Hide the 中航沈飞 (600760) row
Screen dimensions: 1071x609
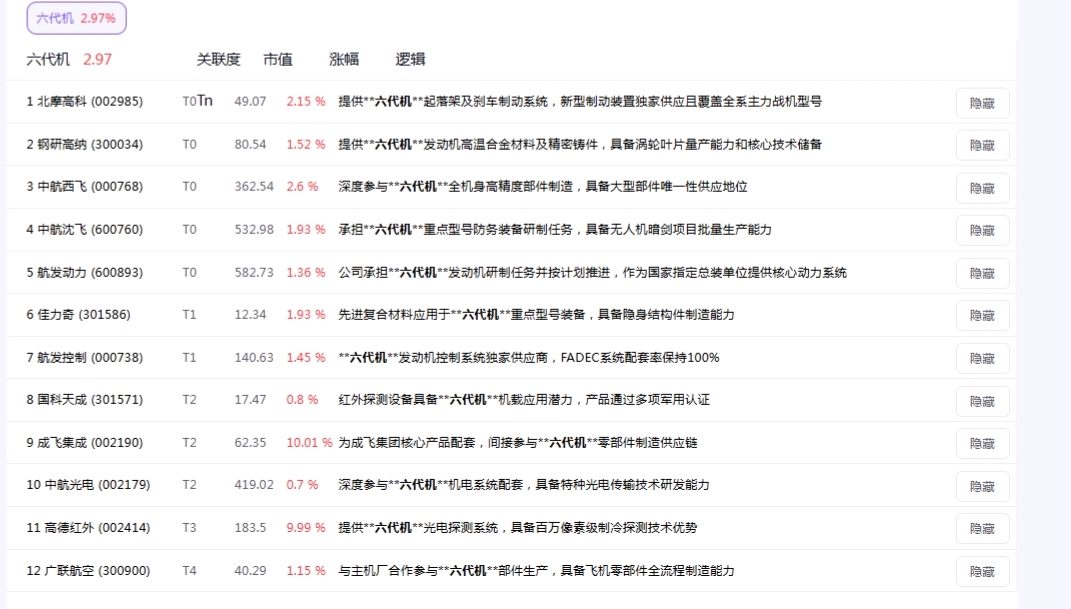coord(982,231)
